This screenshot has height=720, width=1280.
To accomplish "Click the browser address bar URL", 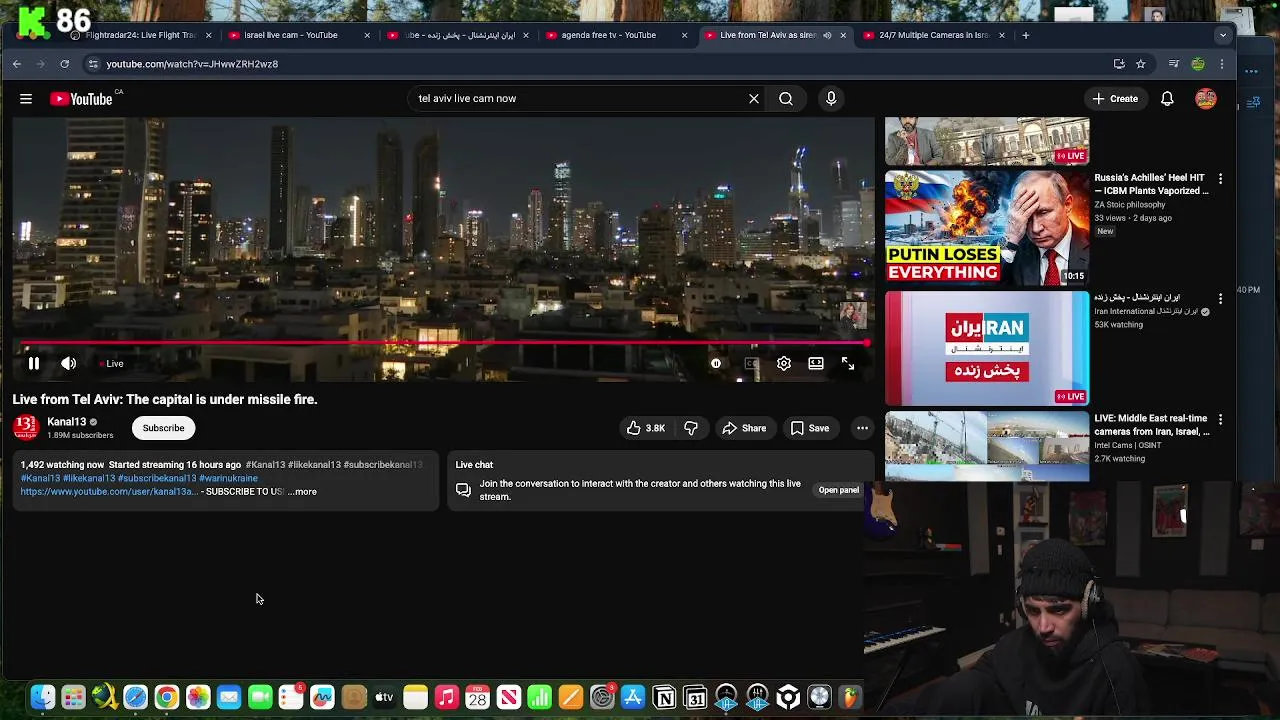I will (192, 64).
